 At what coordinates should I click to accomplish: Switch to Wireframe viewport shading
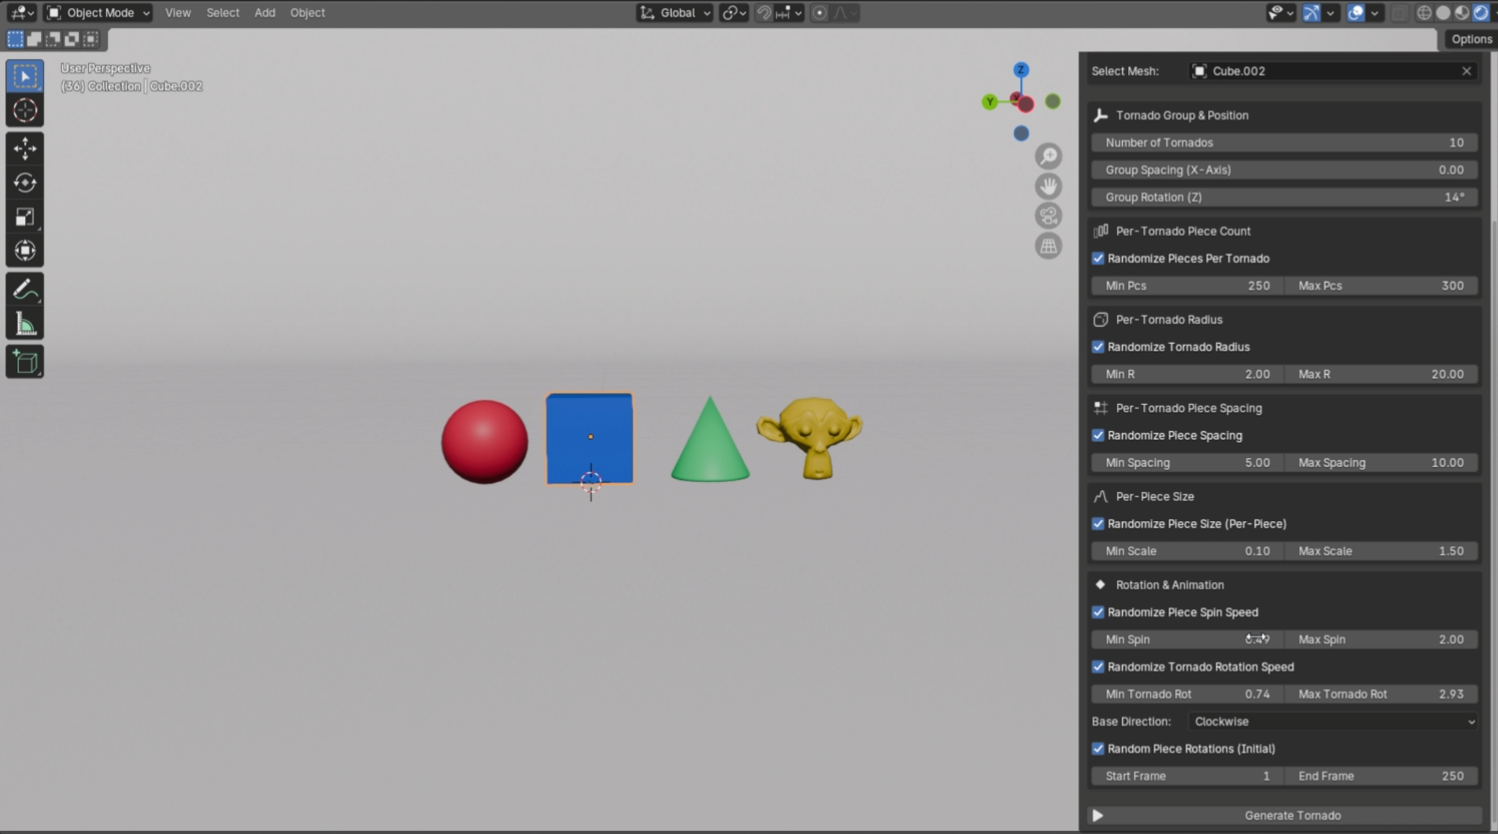coord(1424,13)
